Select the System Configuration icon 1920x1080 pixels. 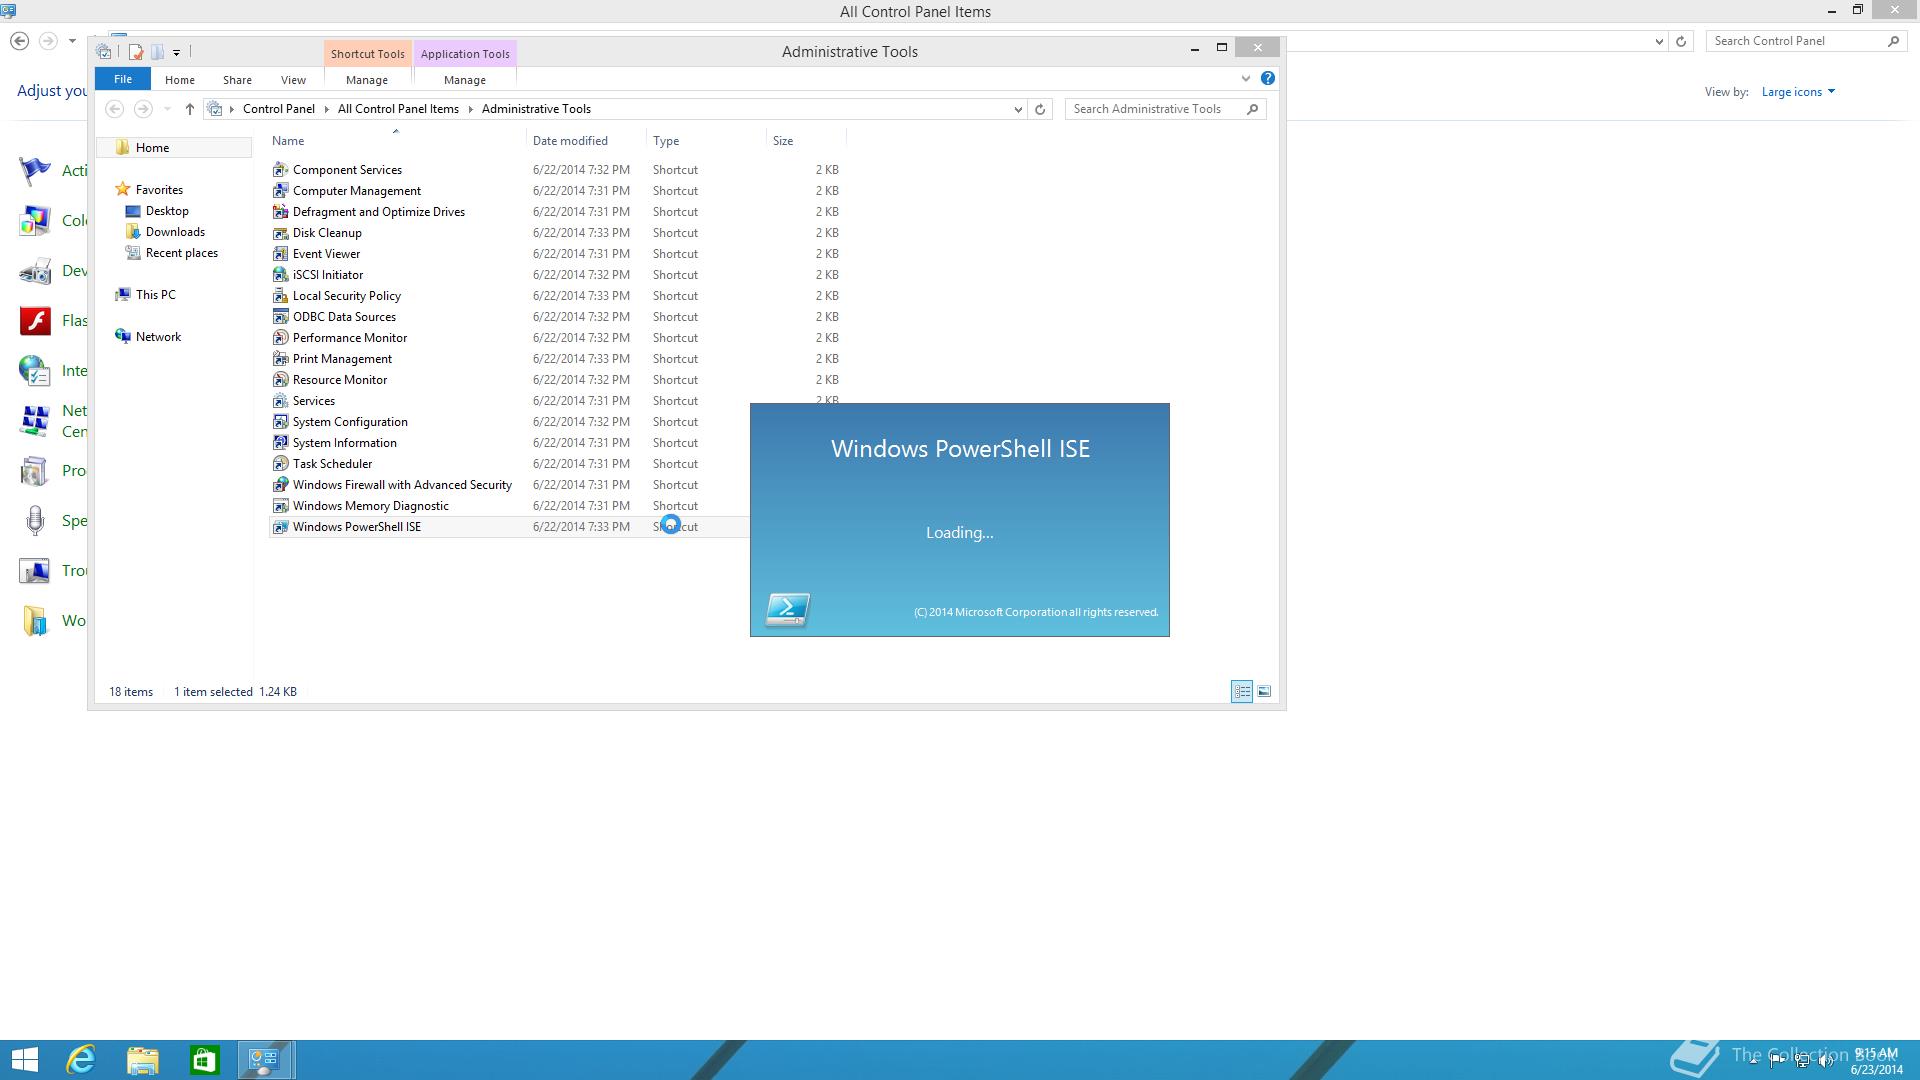tap(280, 422)
